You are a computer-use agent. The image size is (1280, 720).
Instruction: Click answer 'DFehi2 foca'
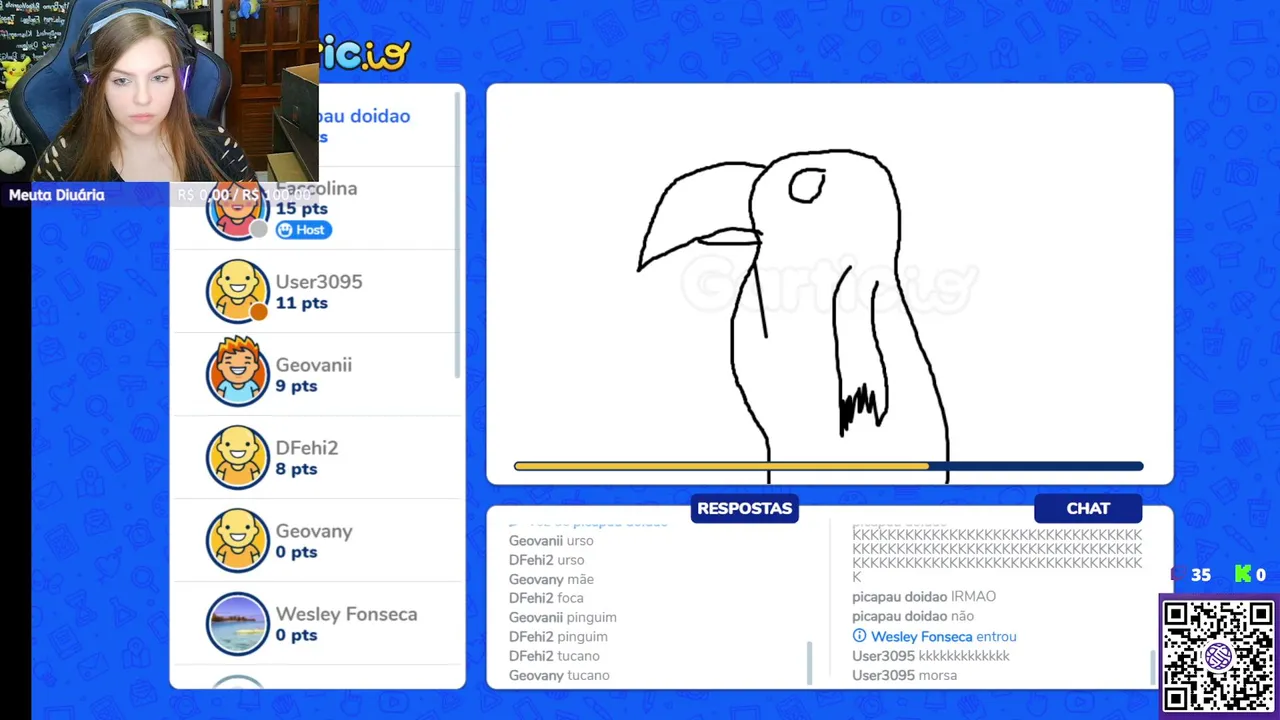[546, 598]
